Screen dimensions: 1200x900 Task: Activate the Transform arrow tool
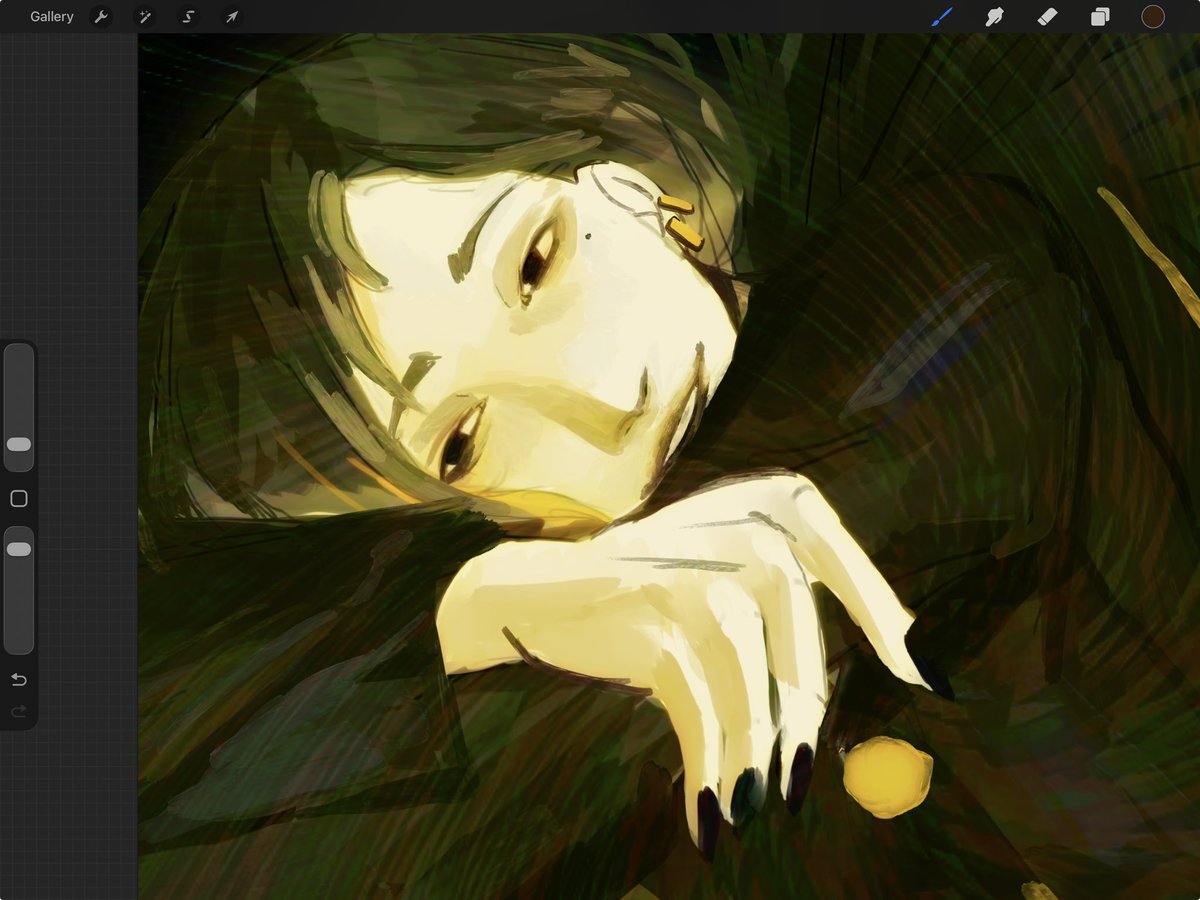click(x=232, y=17)
